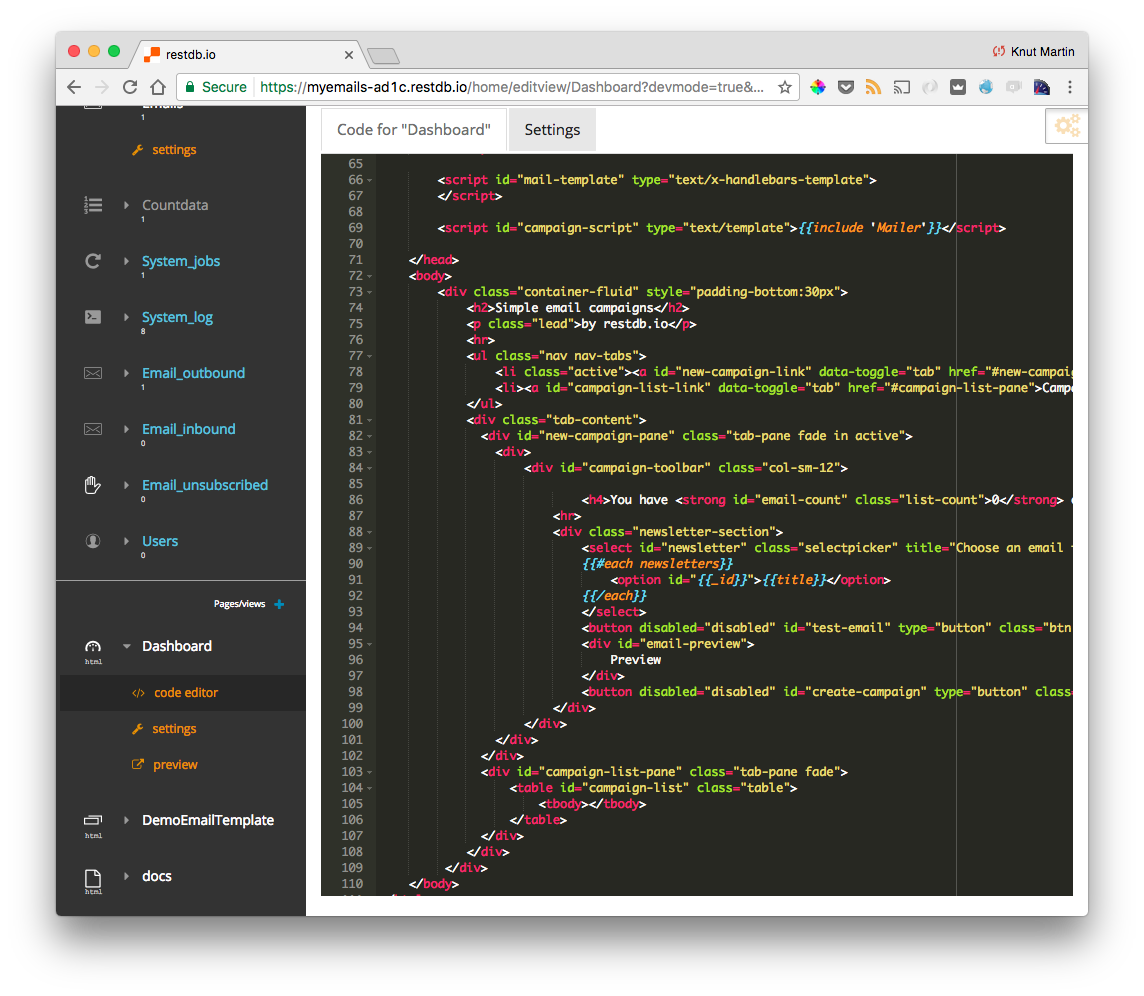Click the Knut Martin profile button

point(1033,52)
